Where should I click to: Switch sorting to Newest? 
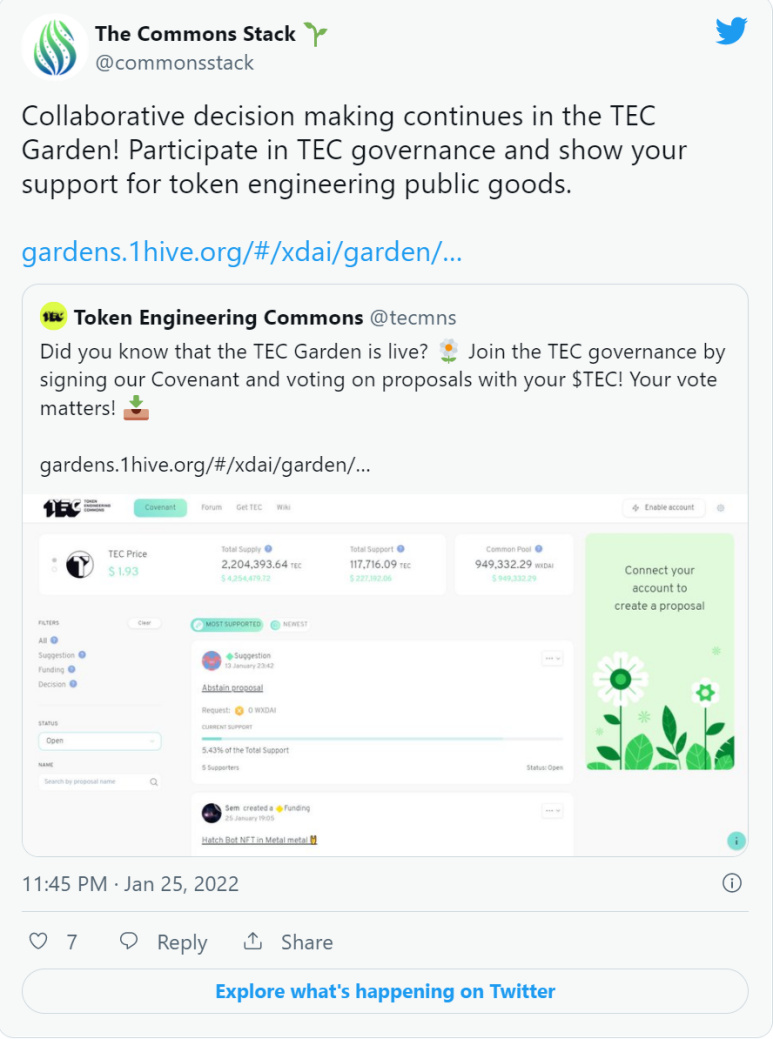point(289,624)
